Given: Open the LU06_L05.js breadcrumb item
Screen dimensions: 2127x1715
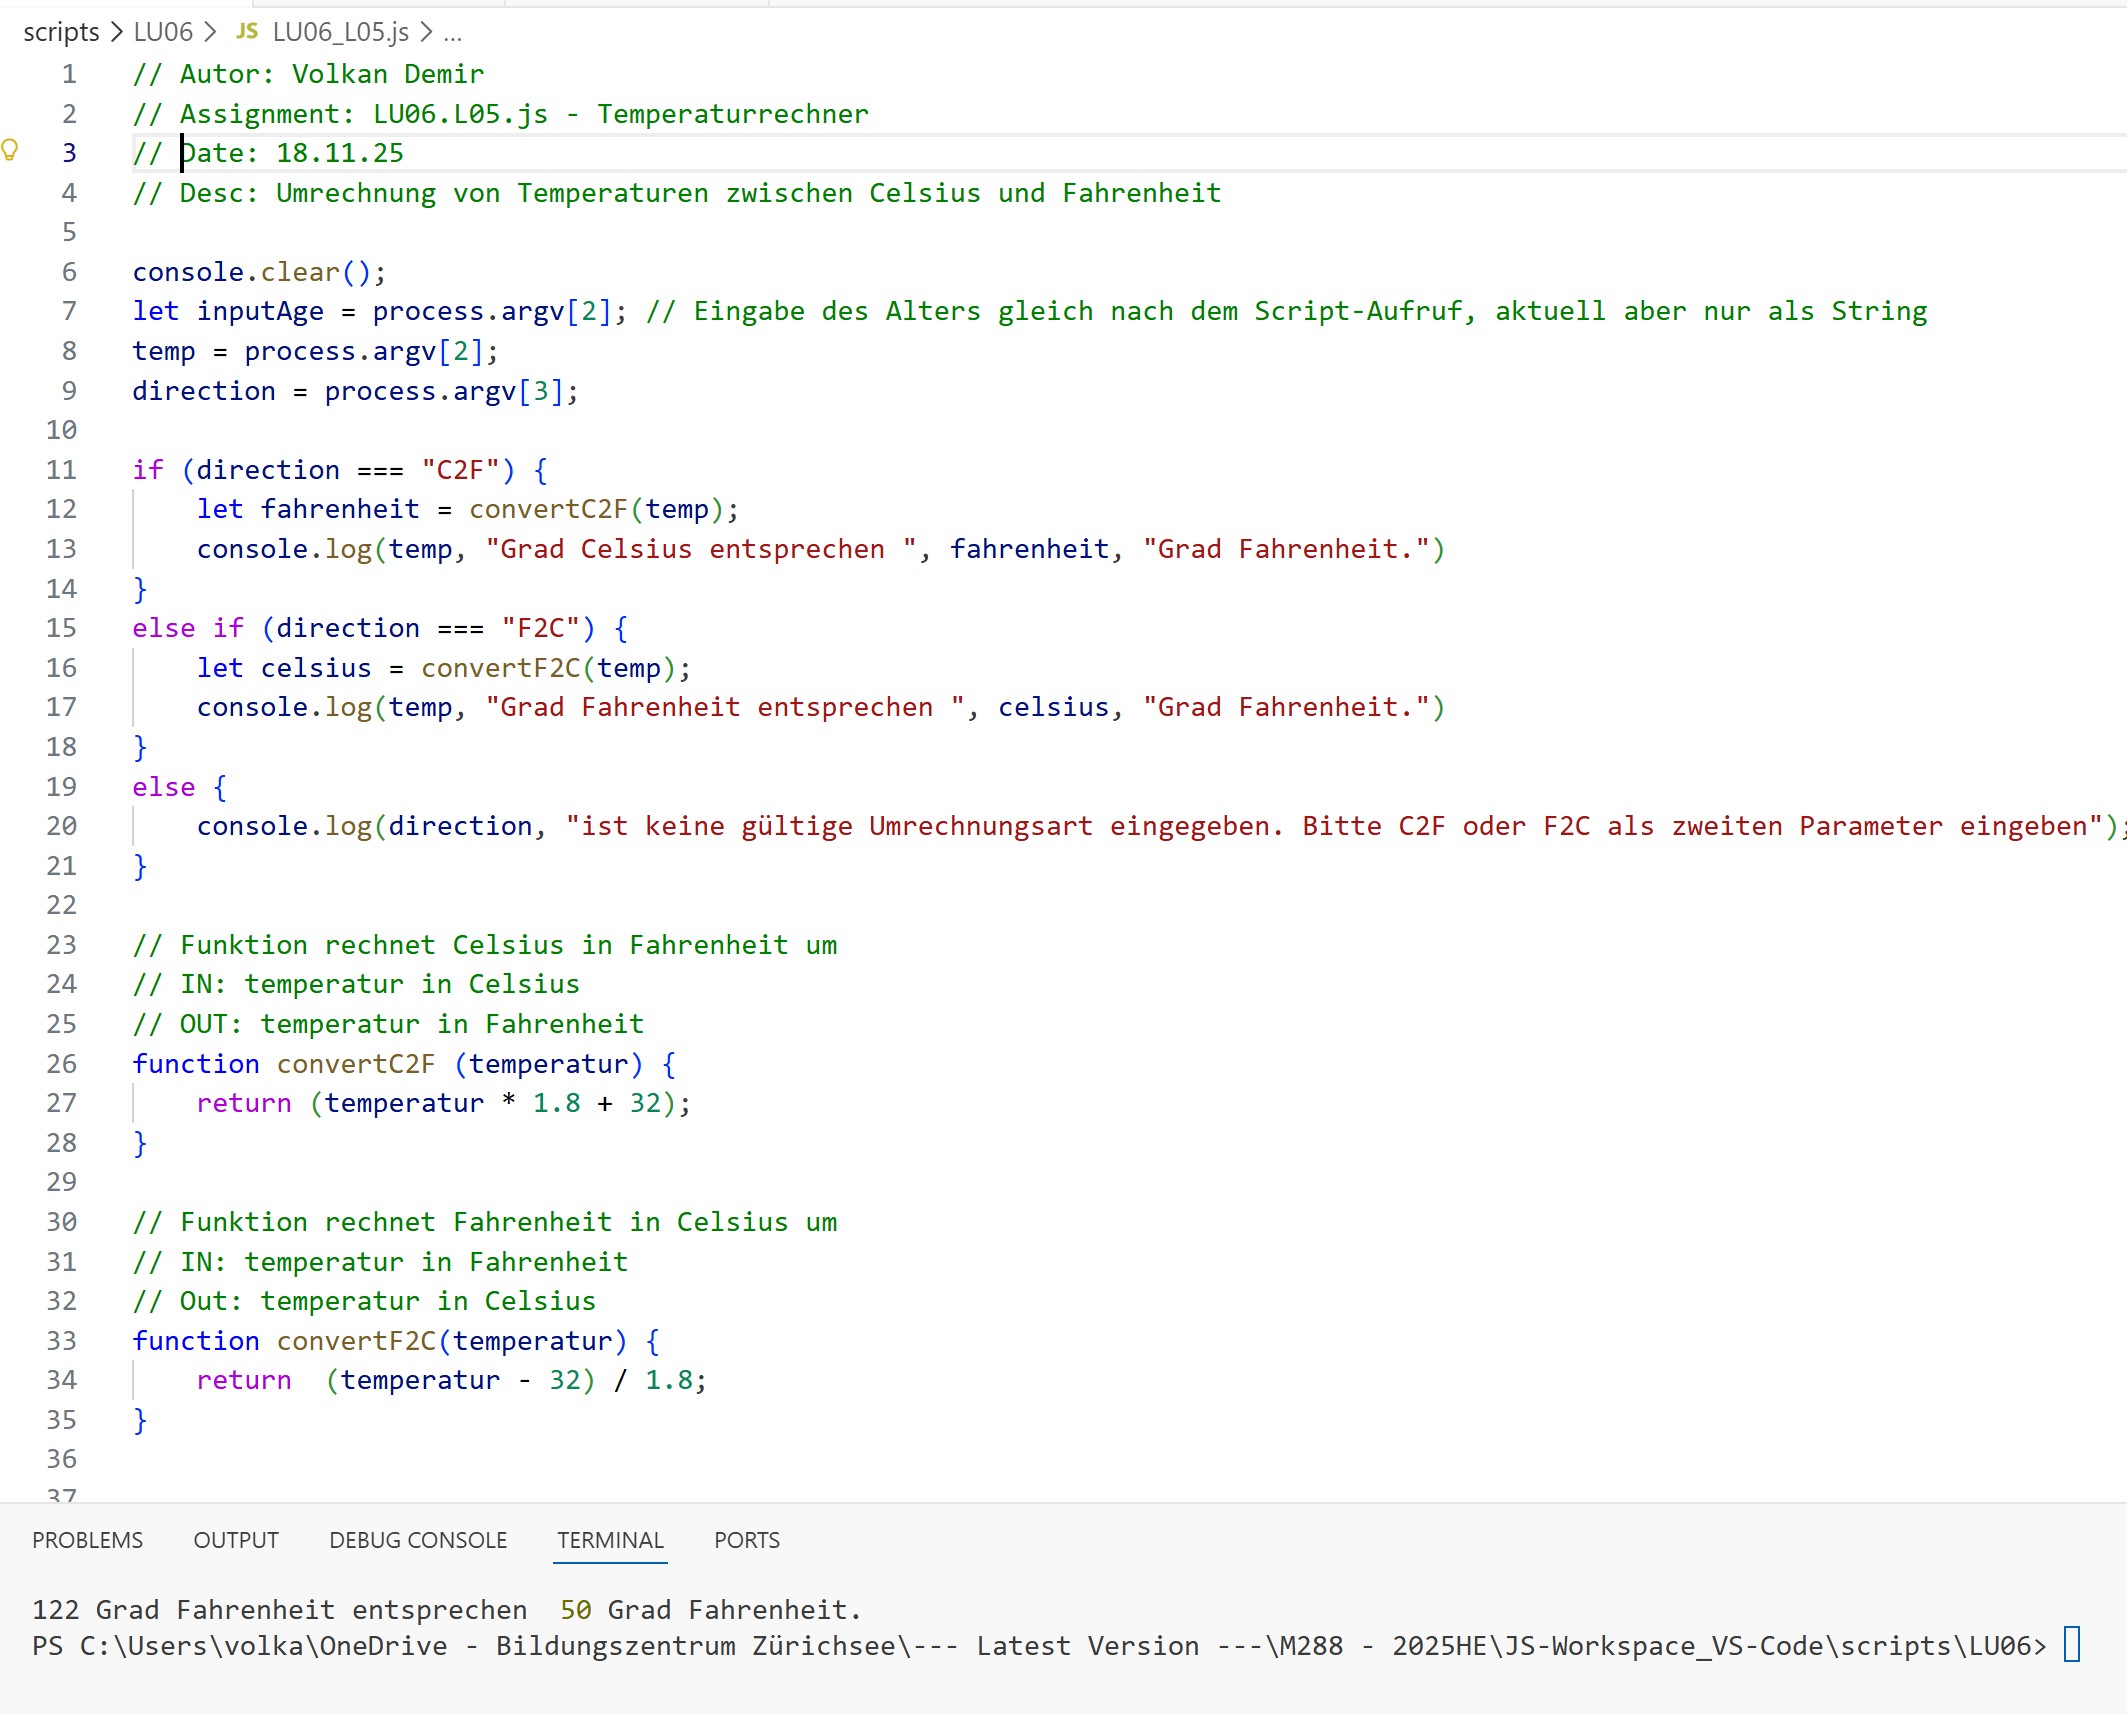Looking at the screenshot, I should point(340,32).
